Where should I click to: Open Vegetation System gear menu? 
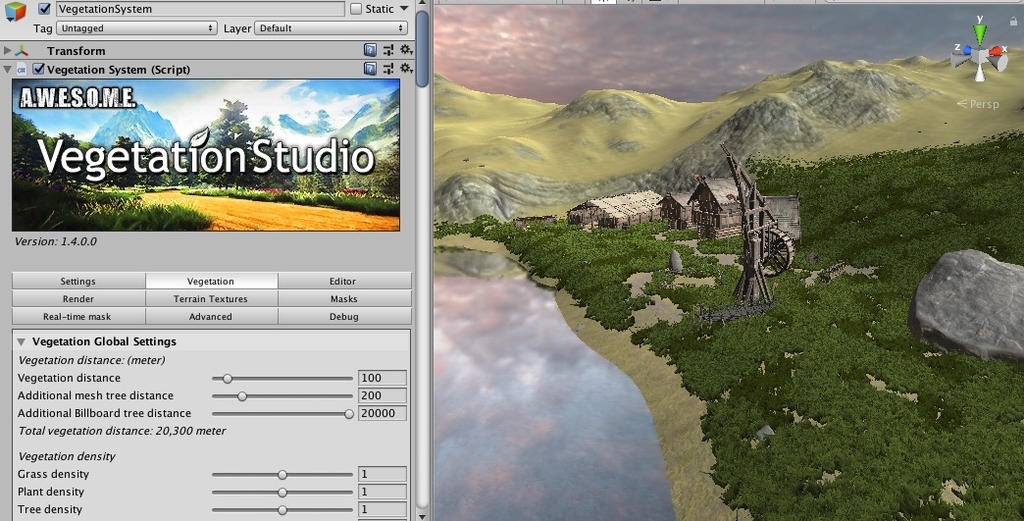pyautogui.click(x=406, y=69)
